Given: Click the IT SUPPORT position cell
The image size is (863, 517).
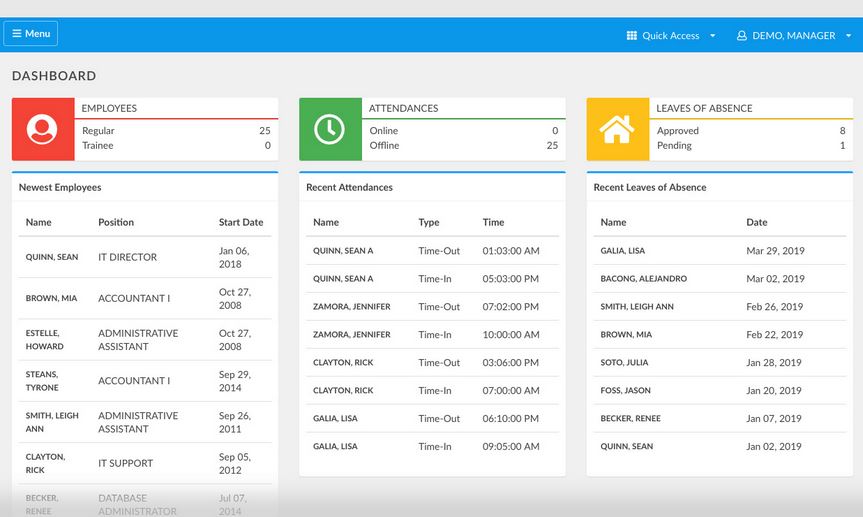Looking at the screenshot, I should (x=125, y=464).
